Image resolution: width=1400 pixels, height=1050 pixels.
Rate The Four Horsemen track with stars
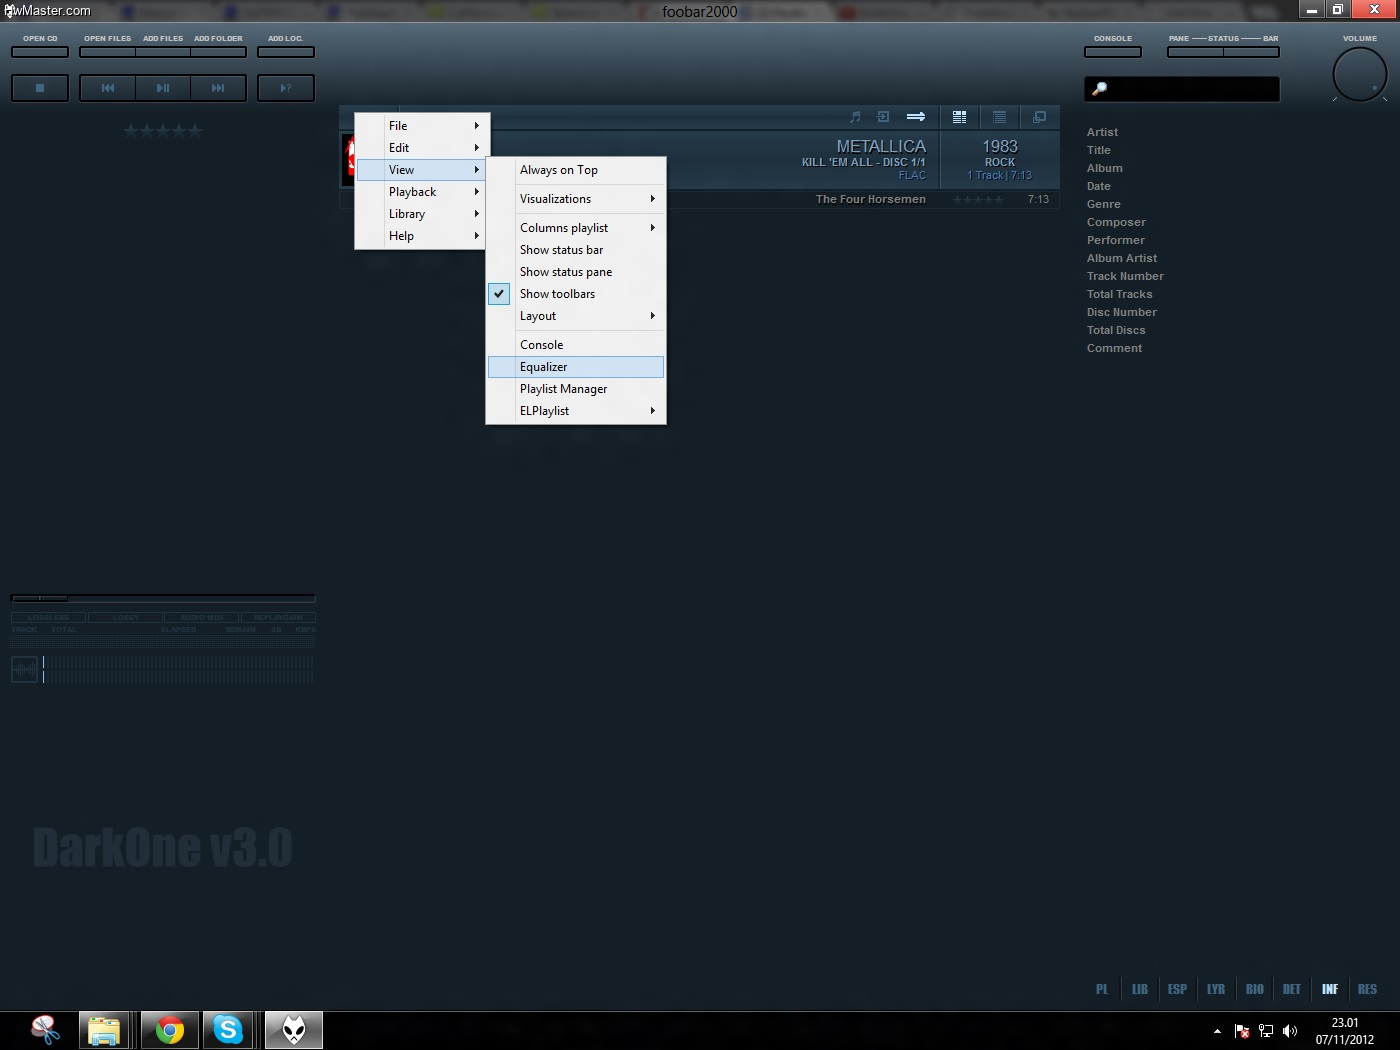pyautogui.click(x=978, y=199)
